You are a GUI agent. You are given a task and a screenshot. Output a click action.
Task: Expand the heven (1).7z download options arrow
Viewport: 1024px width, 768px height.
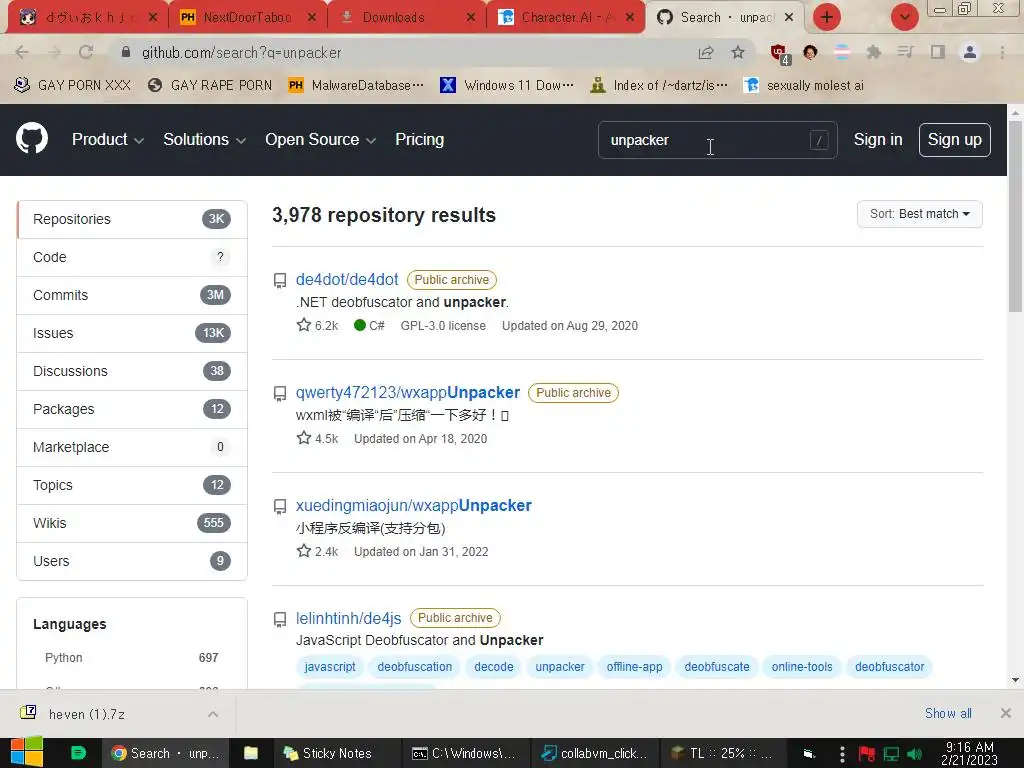coord(213,714)
